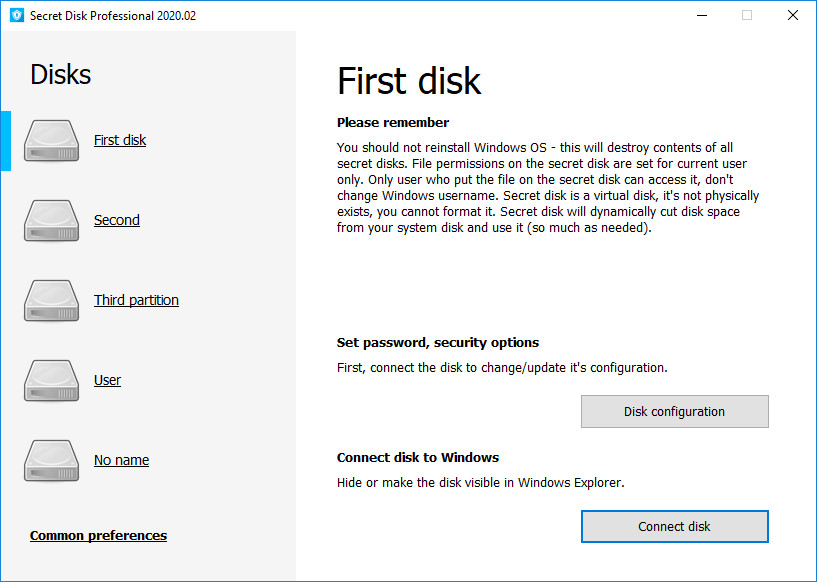Viewport: 817px width, 582px height.
Task: Minimize the Secret Disk window
Action: 702,16
